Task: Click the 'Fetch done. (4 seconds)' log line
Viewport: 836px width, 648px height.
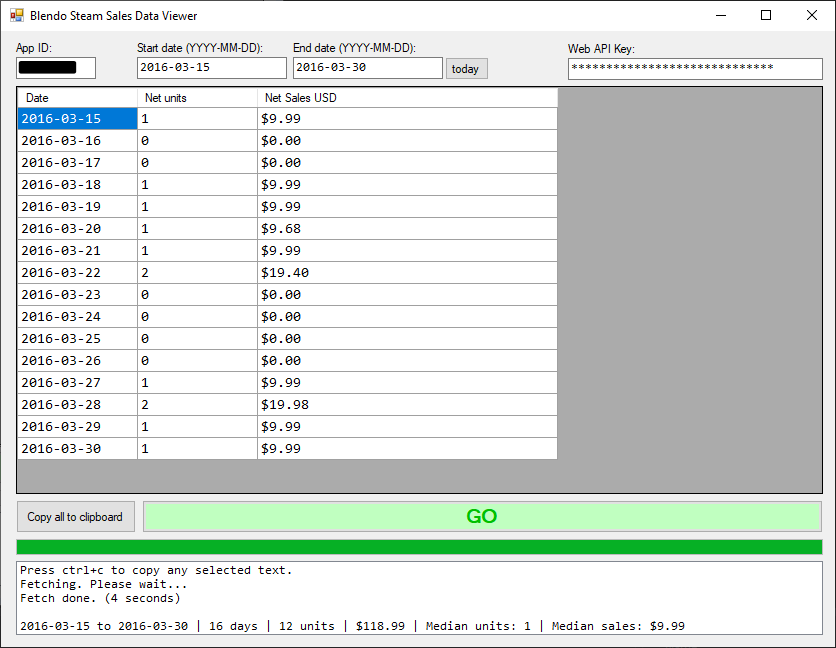Action: [100, 598]
